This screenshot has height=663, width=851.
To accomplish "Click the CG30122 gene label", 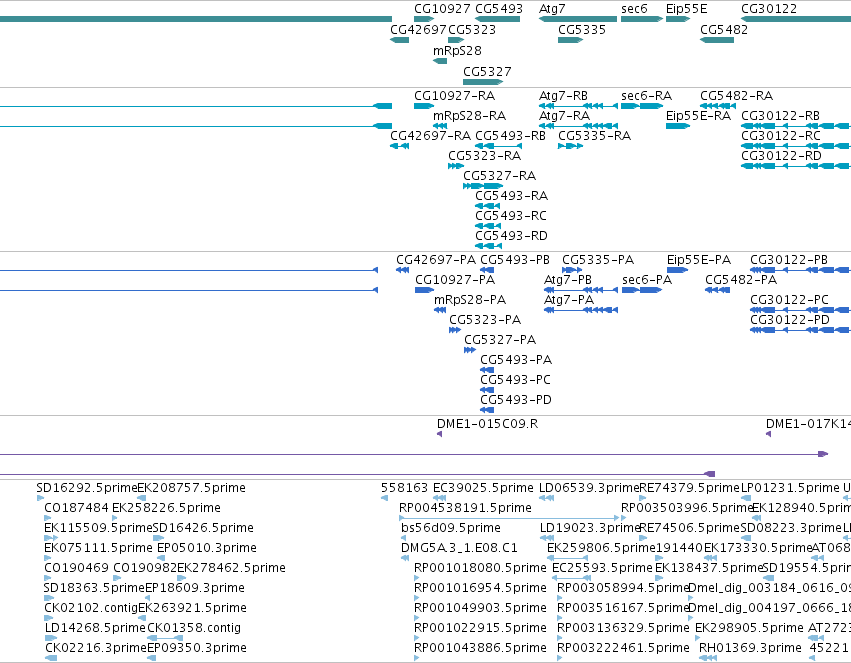I will click(769, 9).
